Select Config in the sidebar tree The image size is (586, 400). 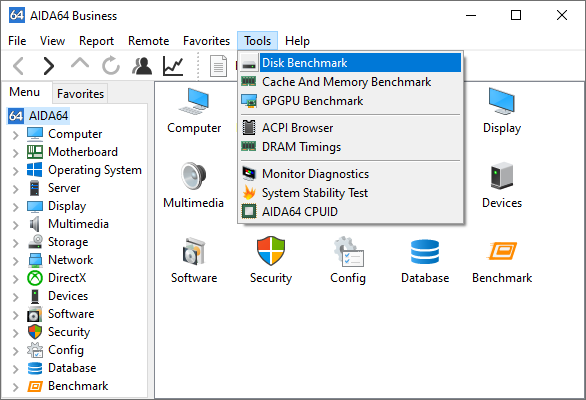[56, 350]
